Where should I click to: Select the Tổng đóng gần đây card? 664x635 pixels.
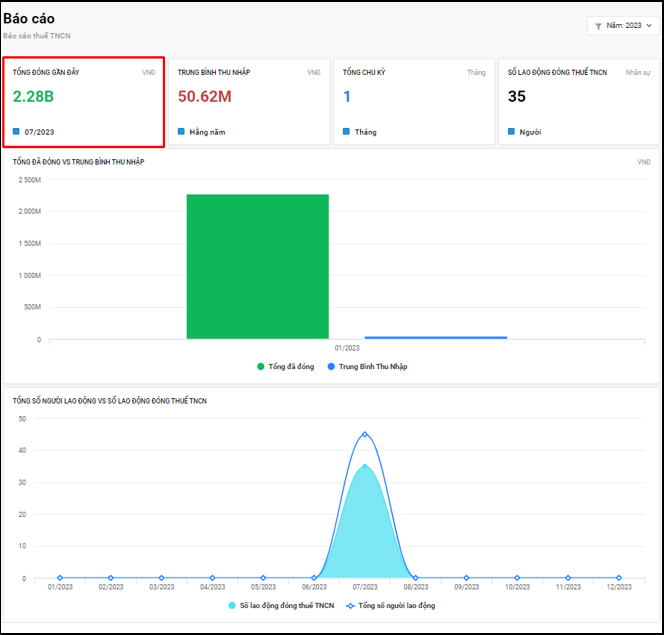pyautogui.click(x=83, y=102)
